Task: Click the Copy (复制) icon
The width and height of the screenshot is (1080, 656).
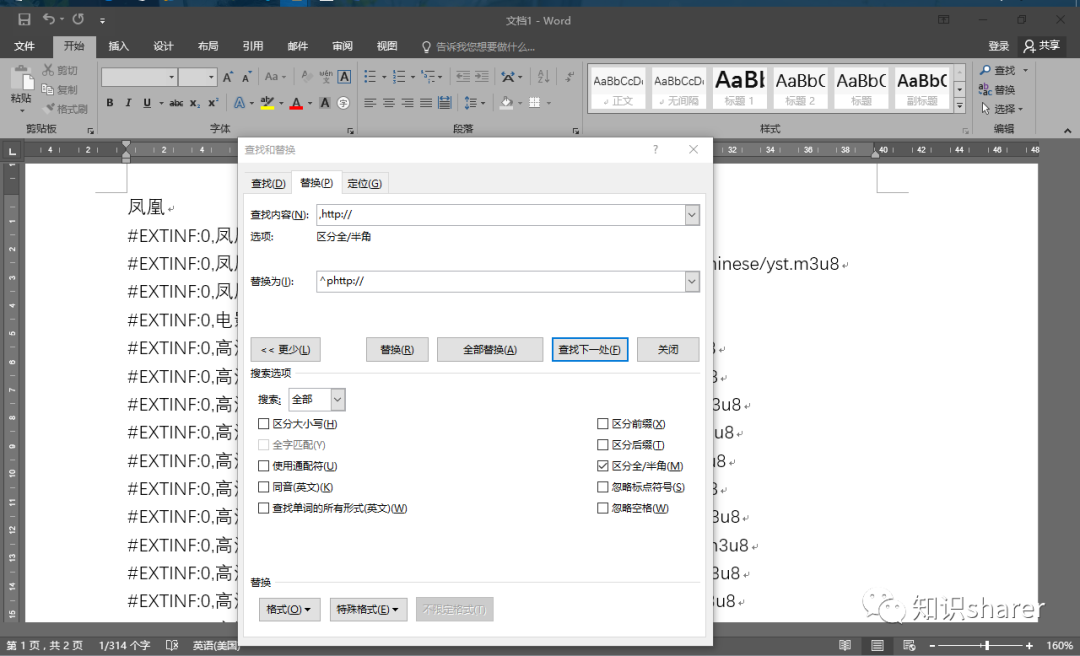Action: [x=48, y=89]
